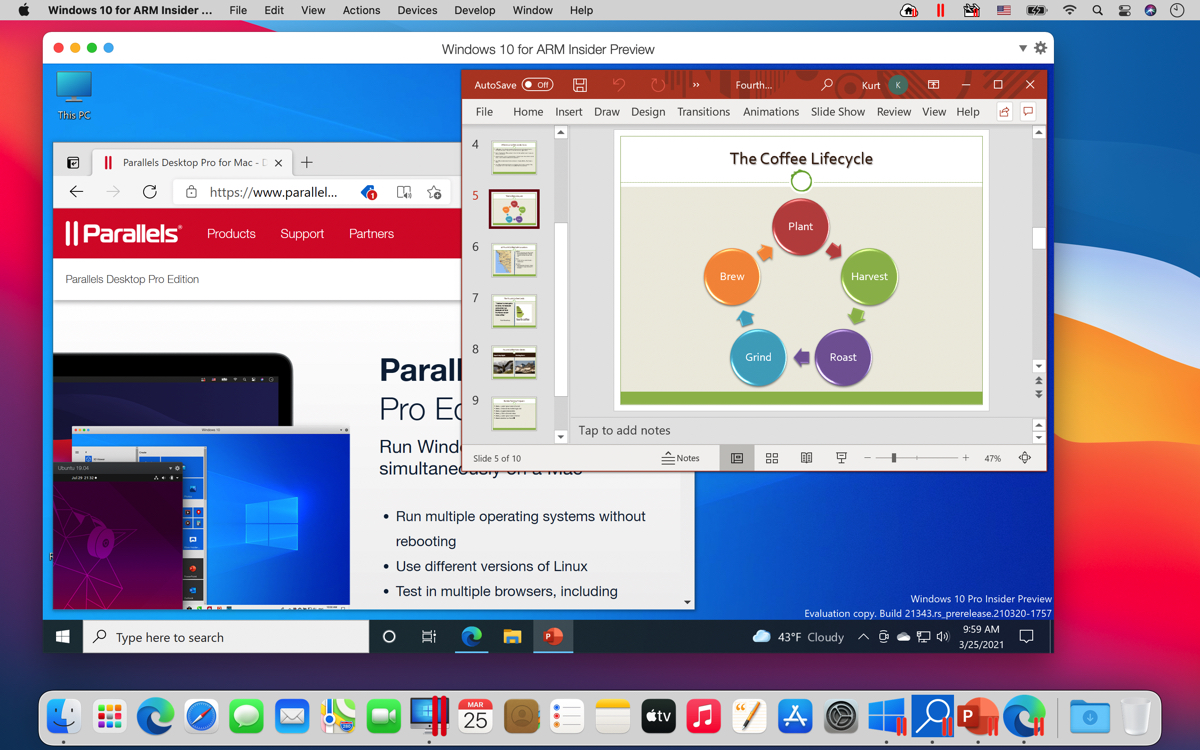This screenshot has height=750, width=1200.
Task: Open the Draw ribbon tab
Action: point(607,112)
